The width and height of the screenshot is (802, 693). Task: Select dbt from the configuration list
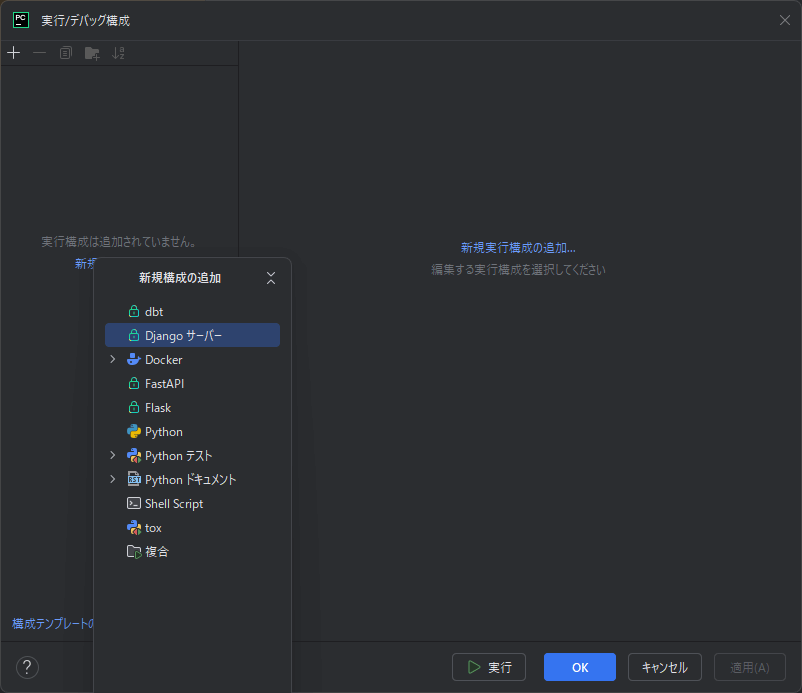[x=153, y=311]
